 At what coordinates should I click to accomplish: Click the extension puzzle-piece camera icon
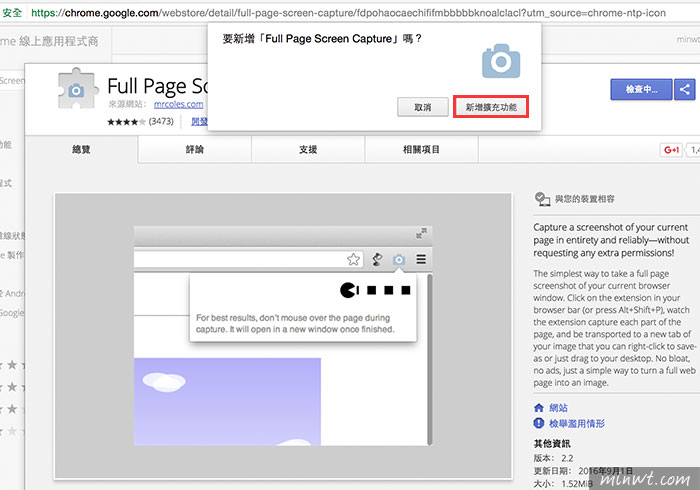pos(77,88)
